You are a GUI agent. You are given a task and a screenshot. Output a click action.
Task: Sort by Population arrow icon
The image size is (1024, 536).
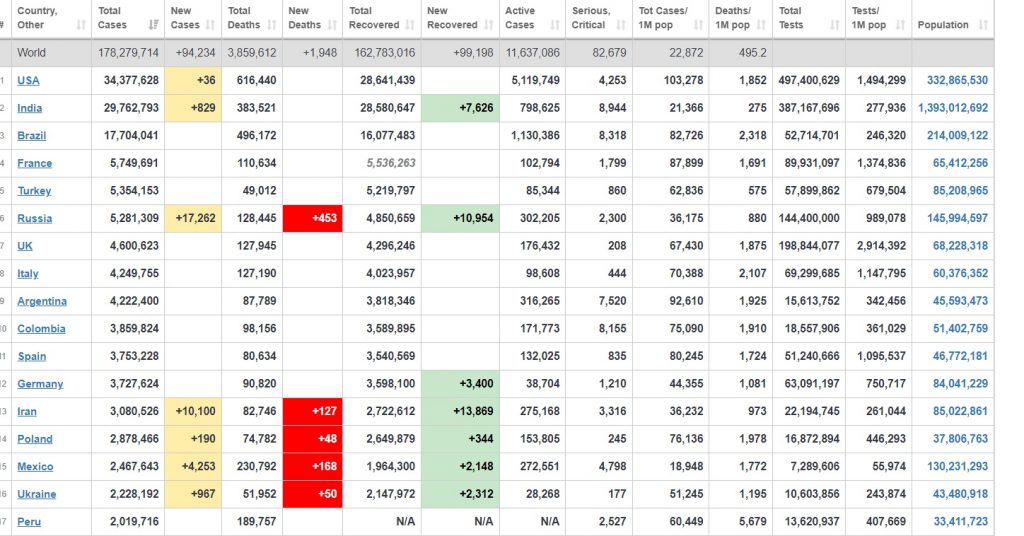click(984, 25)
